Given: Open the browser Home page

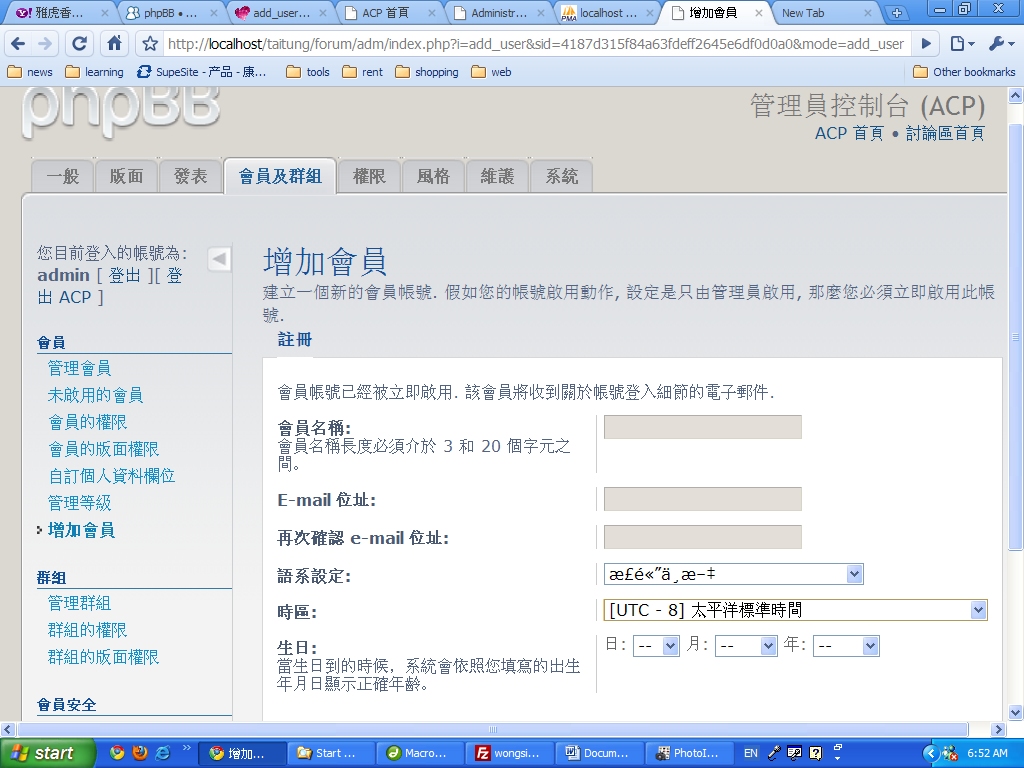Looking at the screenshot, I should click(x=114, y=44).
